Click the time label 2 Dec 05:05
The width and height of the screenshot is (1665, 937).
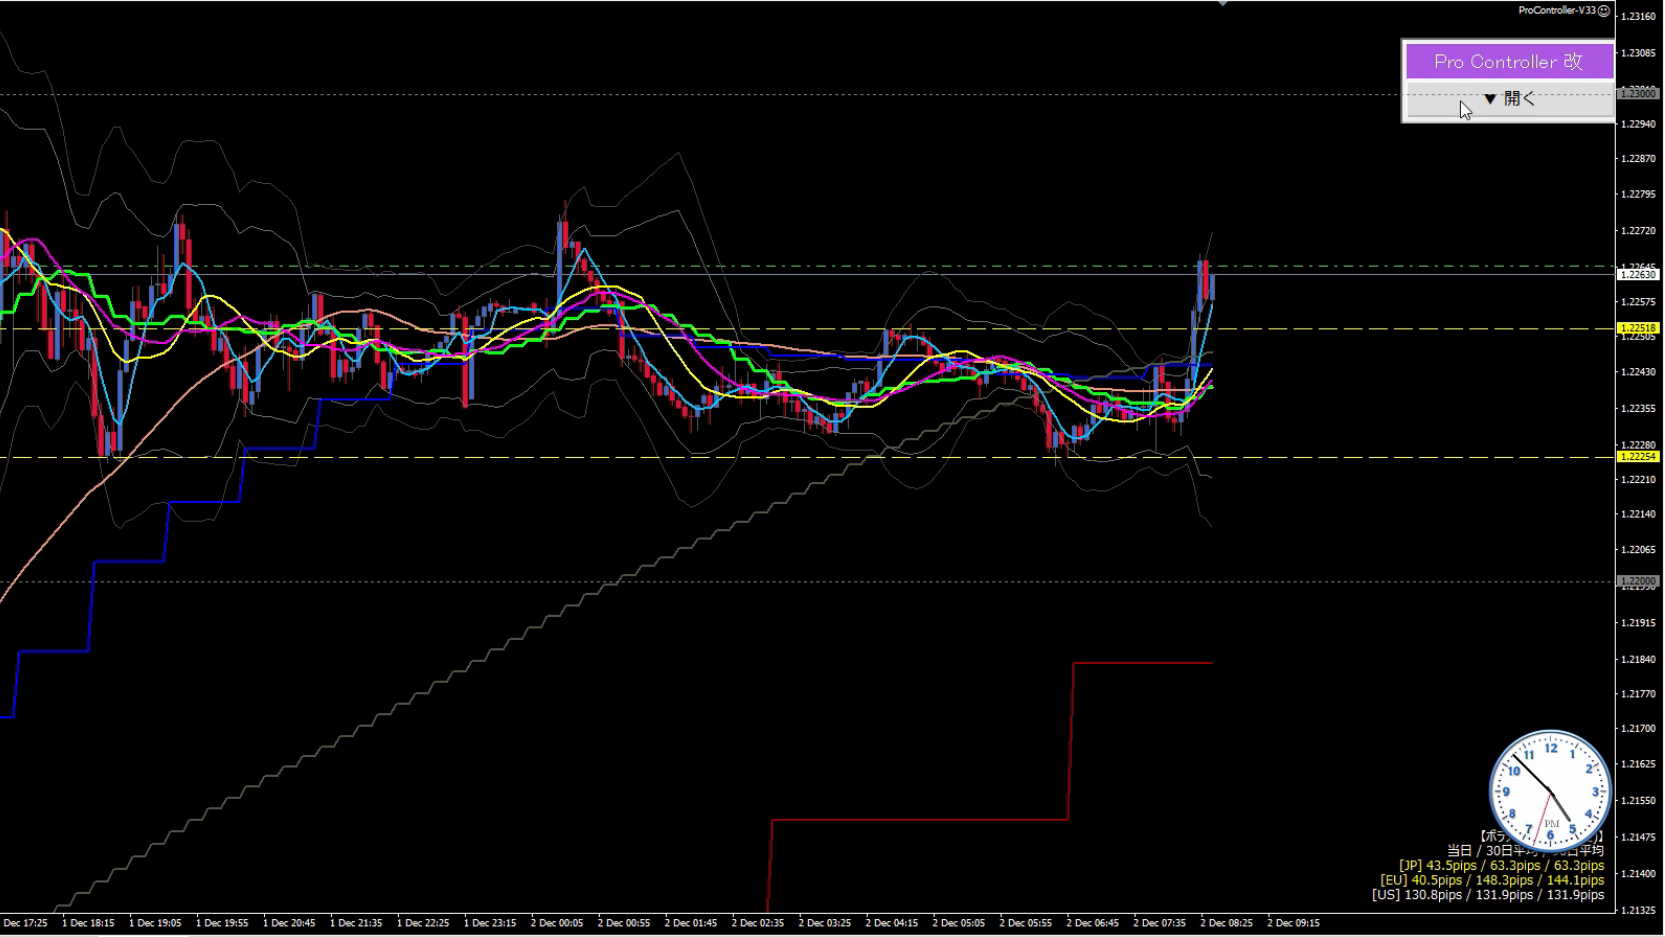click(x=959, y=923)
